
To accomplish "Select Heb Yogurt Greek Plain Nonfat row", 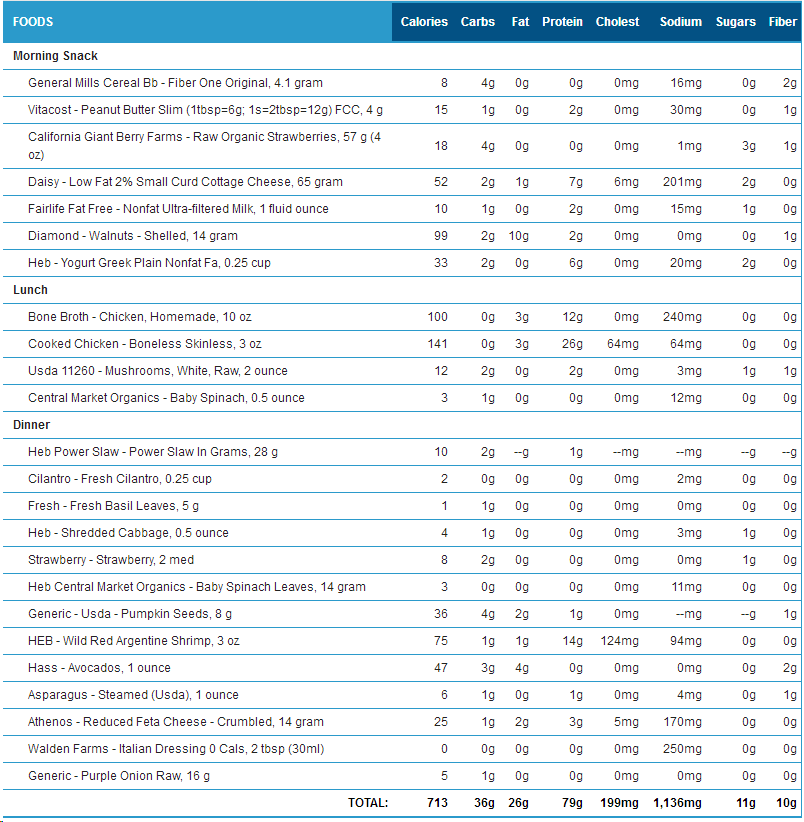I will coord(402,263).
